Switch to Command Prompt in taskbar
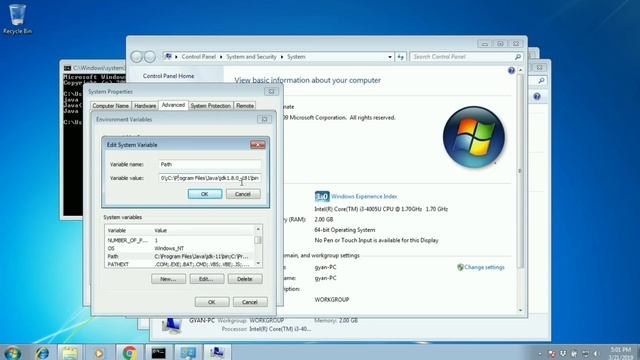 pyautogui.click(x=158, y=353)
